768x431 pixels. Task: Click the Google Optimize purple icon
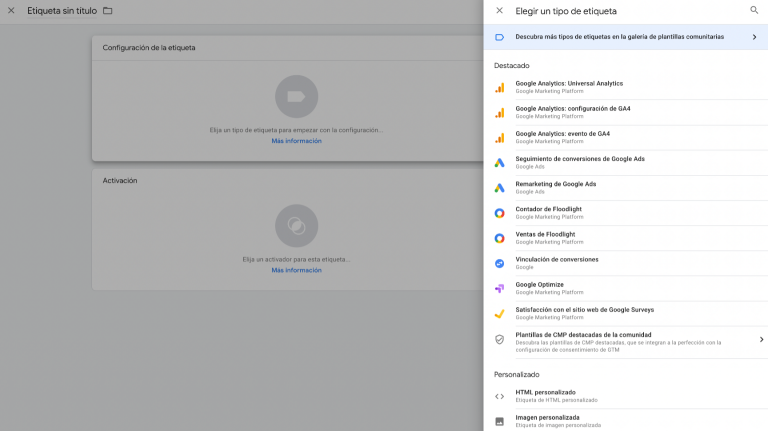tap(499, 288)
